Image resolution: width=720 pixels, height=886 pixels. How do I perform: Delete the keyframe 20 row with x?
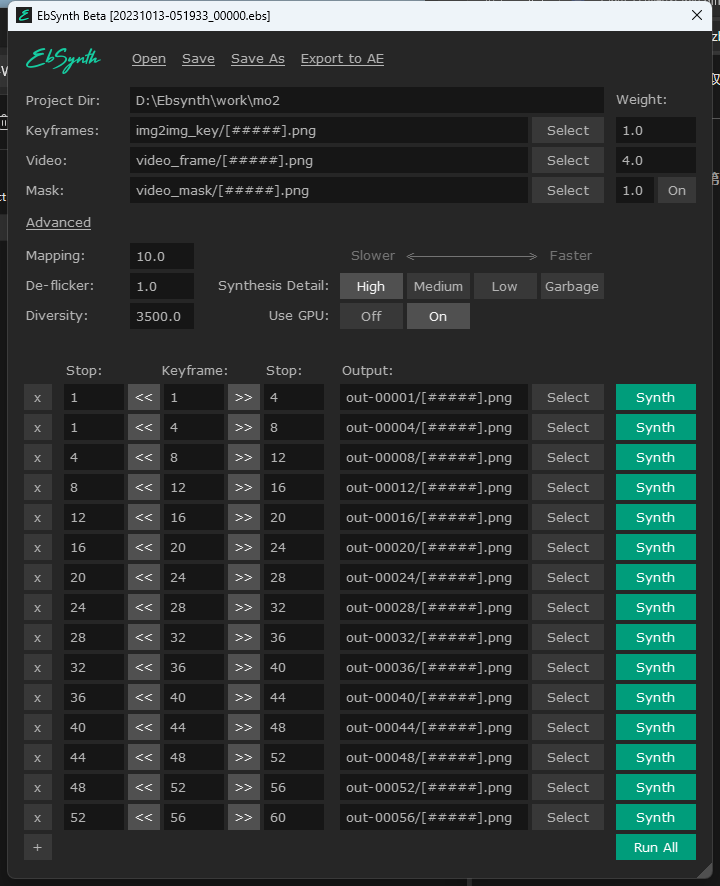click(38, 547)
